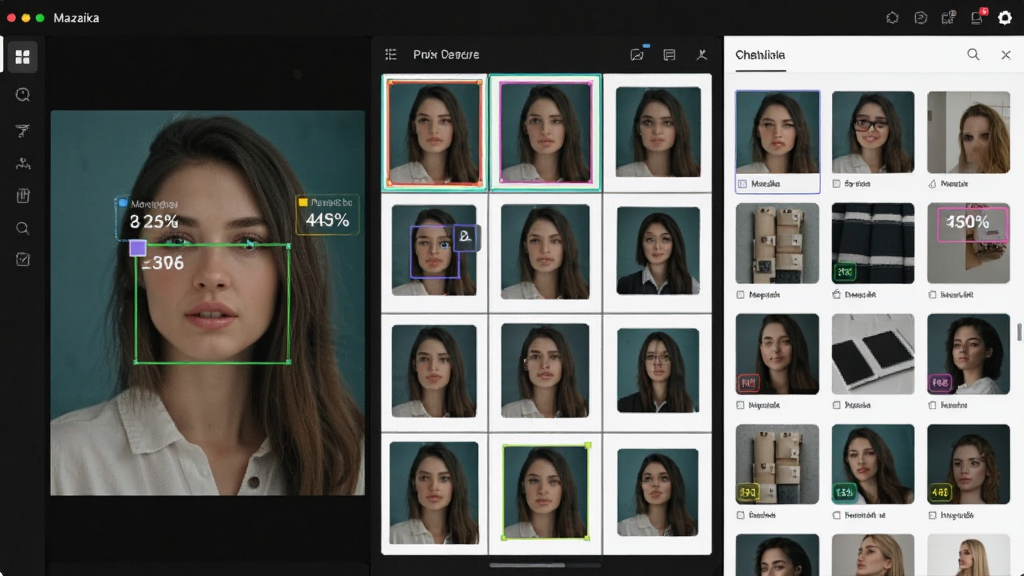Open the striped fabric thumbnail
This screenshot has width=1024, height=576.
[873, 243]
